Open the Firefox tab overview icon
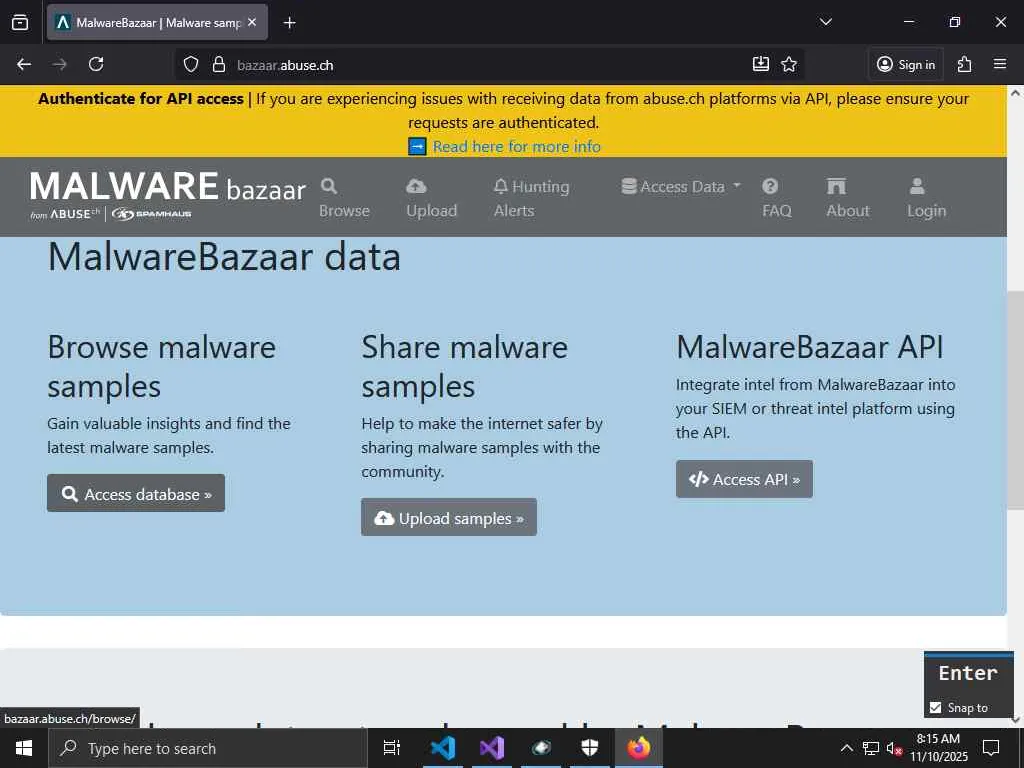This screenshot has width=1024, height=768. click(20, 22)
